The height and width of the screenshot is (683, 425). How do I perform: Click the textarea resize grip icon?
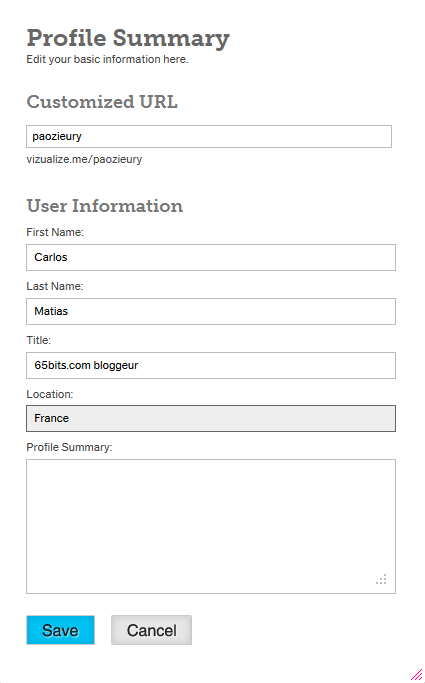pyautogui.click(x=381, y=579)
